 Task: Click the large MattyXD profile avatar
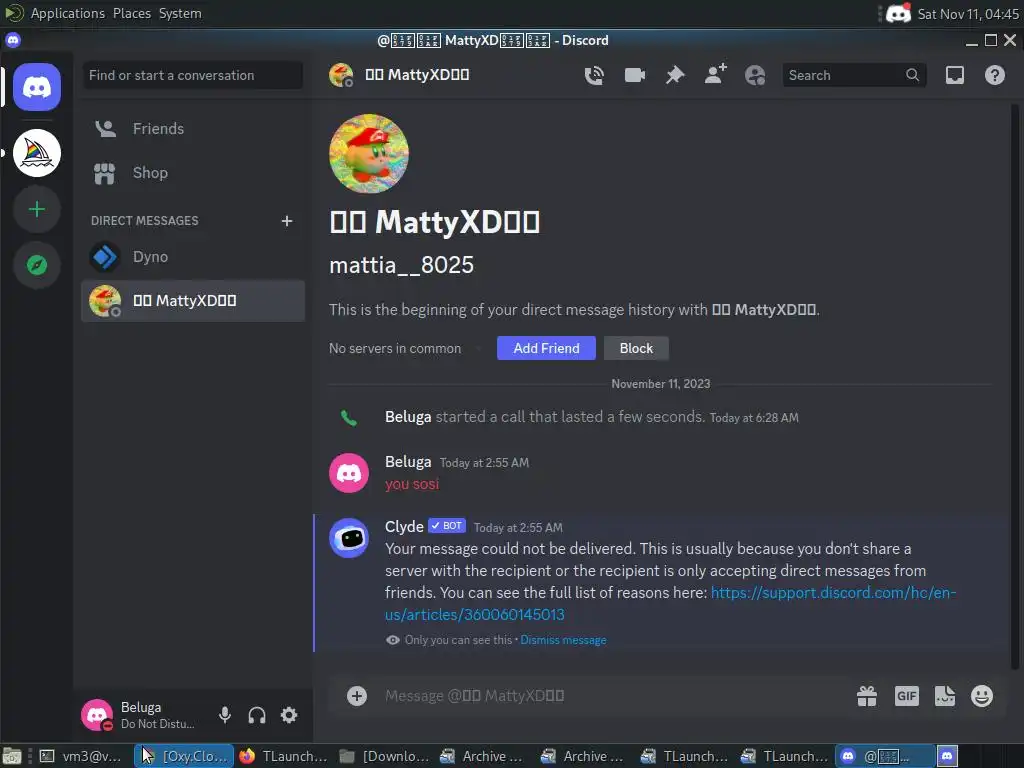tap(369, 154)
